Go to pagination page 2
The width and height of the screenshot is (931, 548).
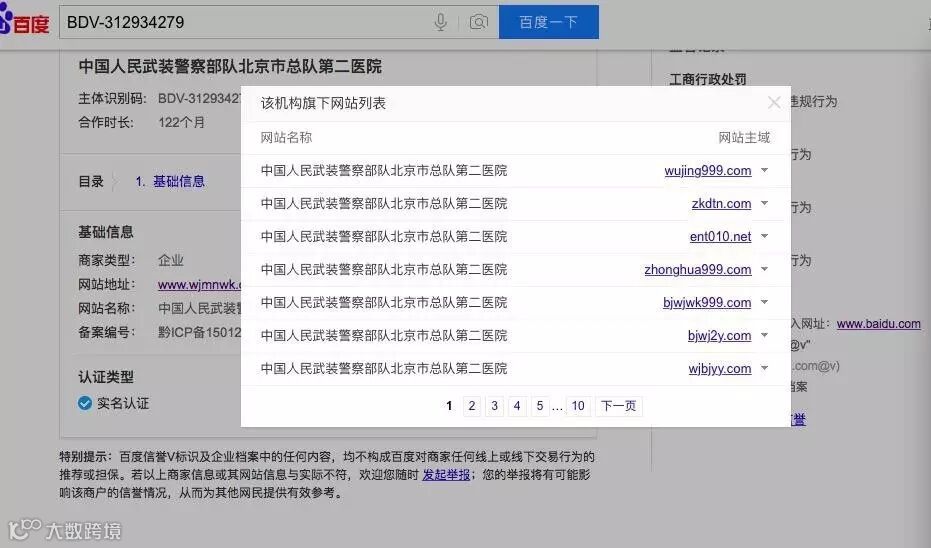[471, 406]
